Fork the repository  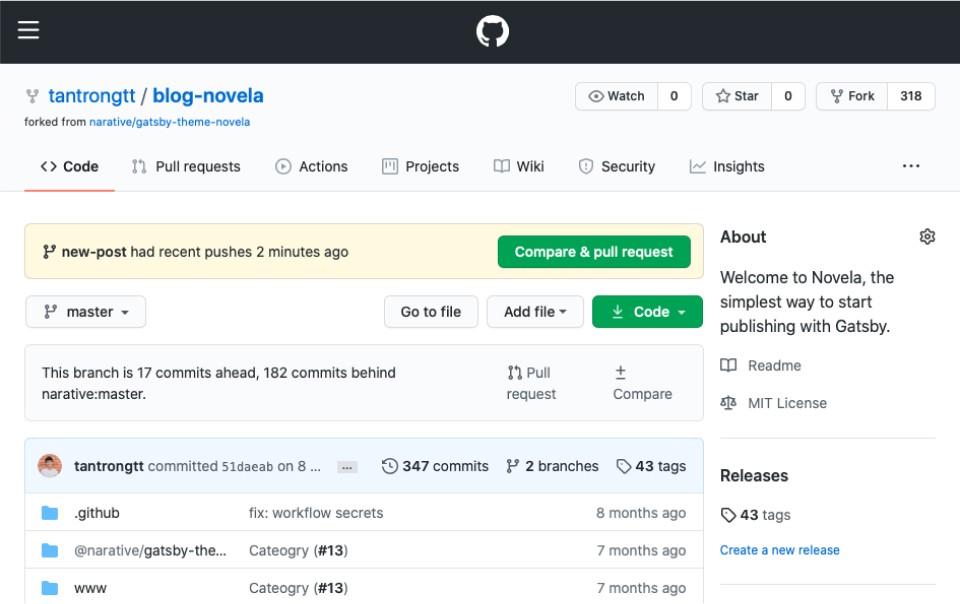tap(852, 96)
